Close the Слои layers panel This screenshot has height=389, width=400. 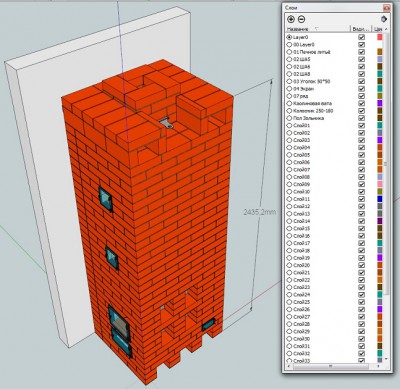coord(387,7)
